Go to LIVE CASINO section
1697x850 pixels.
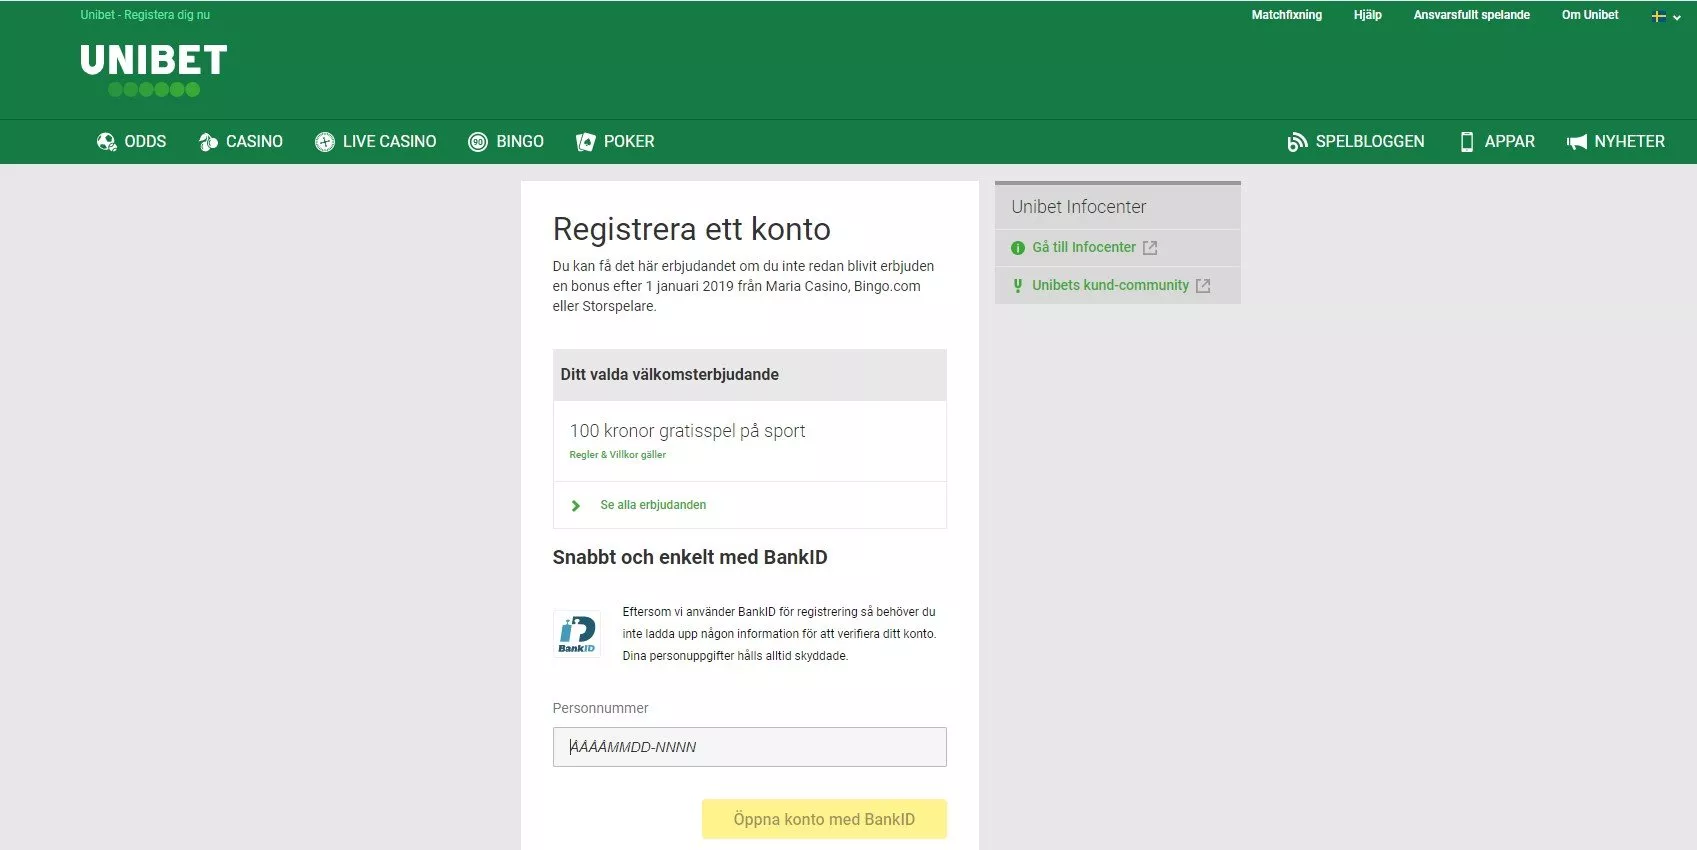[x=375, y=142]
